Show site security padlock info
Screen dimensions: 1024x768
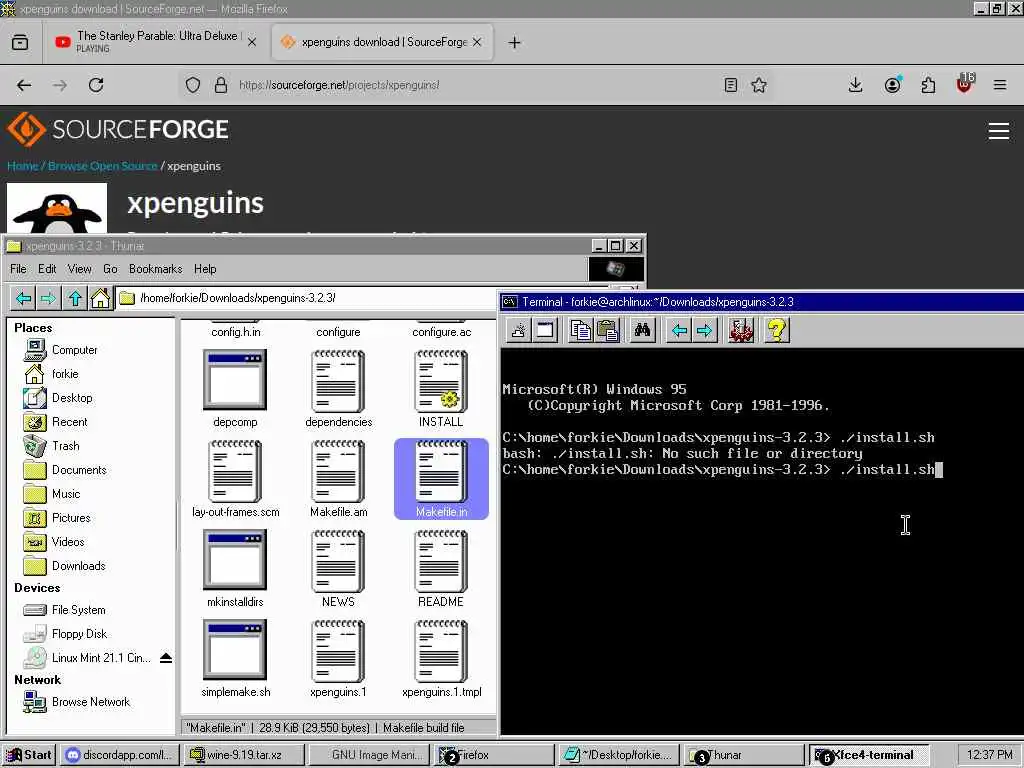click(221, 85)
